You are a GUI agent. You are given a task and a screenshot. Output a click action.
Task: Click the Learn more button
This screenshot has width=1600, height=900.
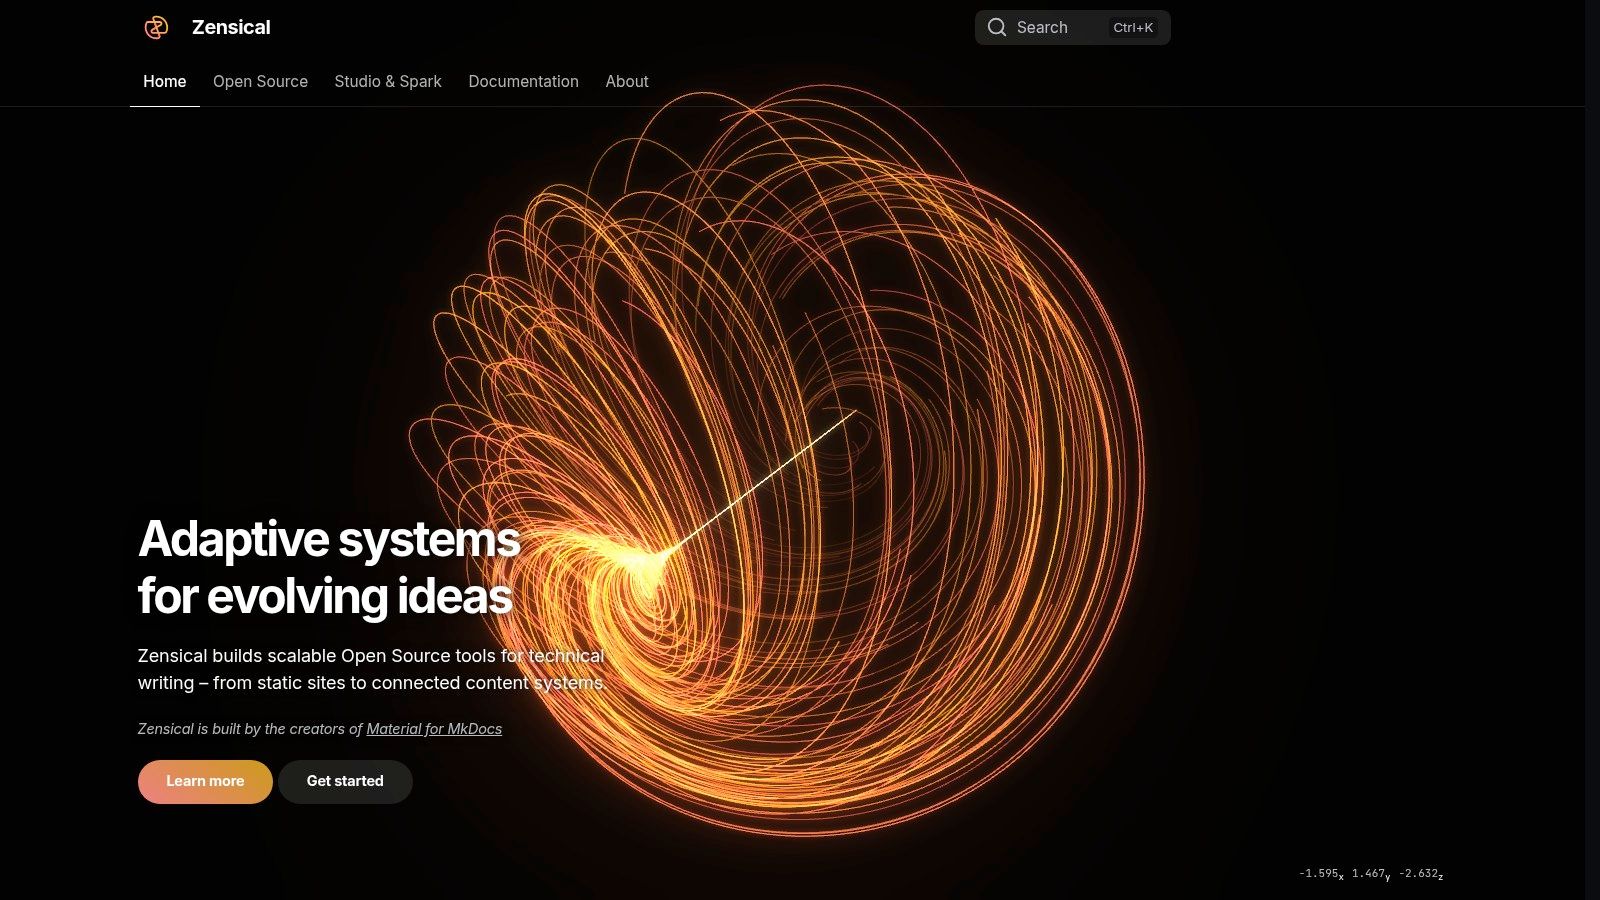click(205, 781)
